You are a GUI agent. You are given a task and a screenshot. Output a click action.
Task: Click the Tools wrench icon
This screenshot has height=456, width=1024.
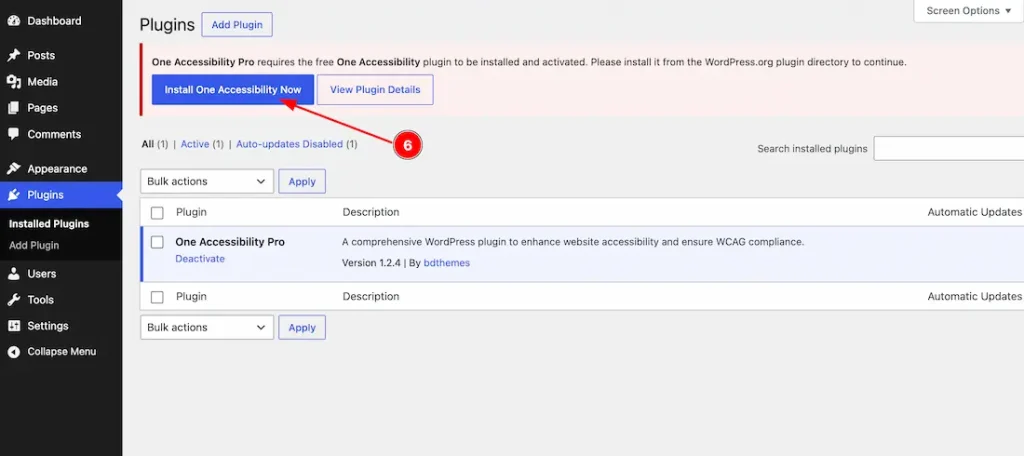(x=14, y=300)
